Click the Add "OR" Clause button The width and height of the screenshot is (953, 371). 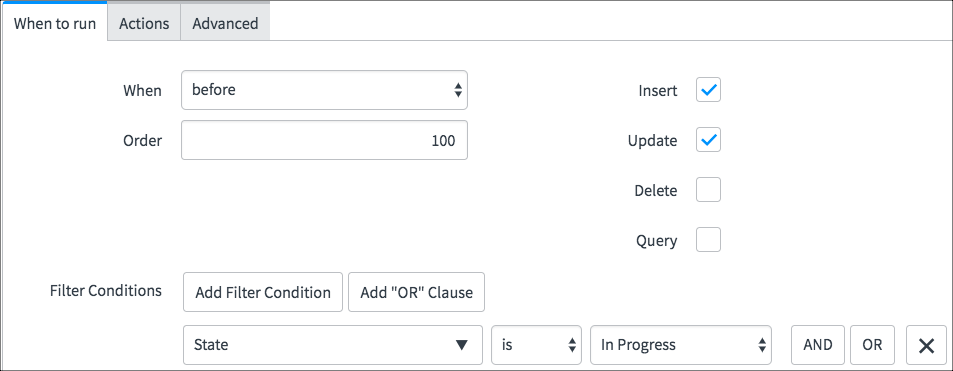tap(416, 292)
